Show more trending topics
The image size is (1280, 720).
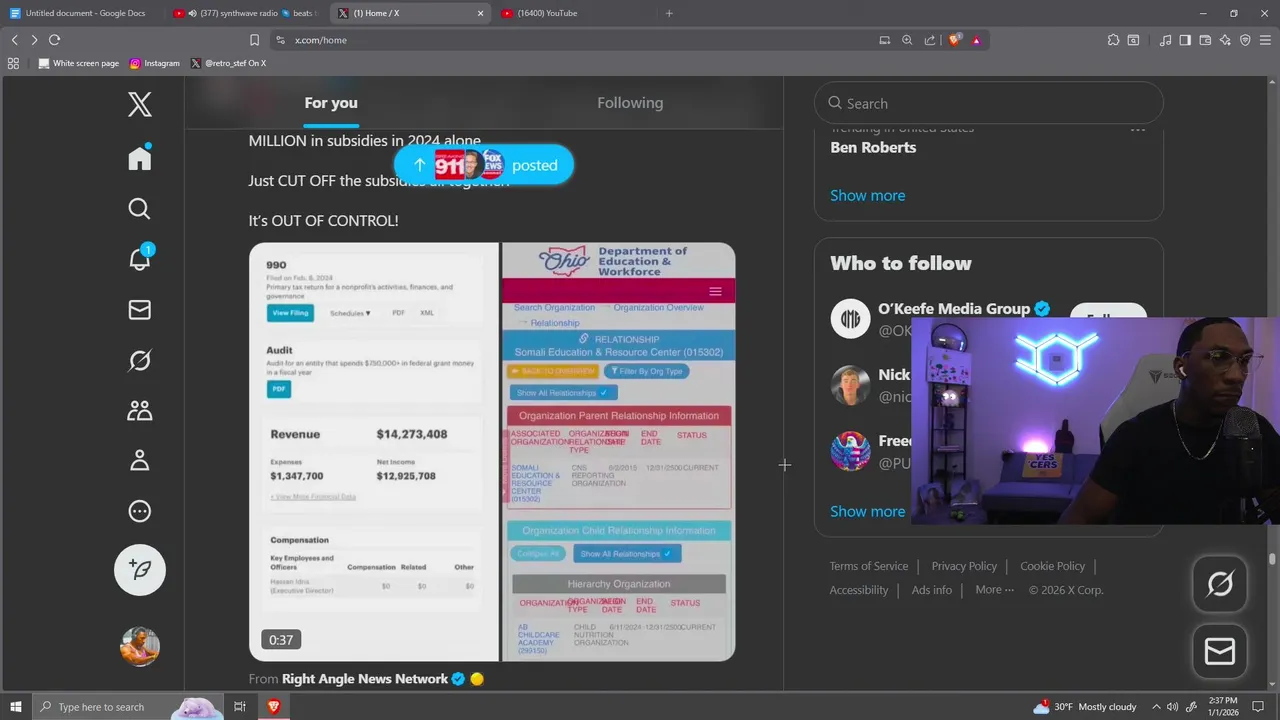(868, 195)
